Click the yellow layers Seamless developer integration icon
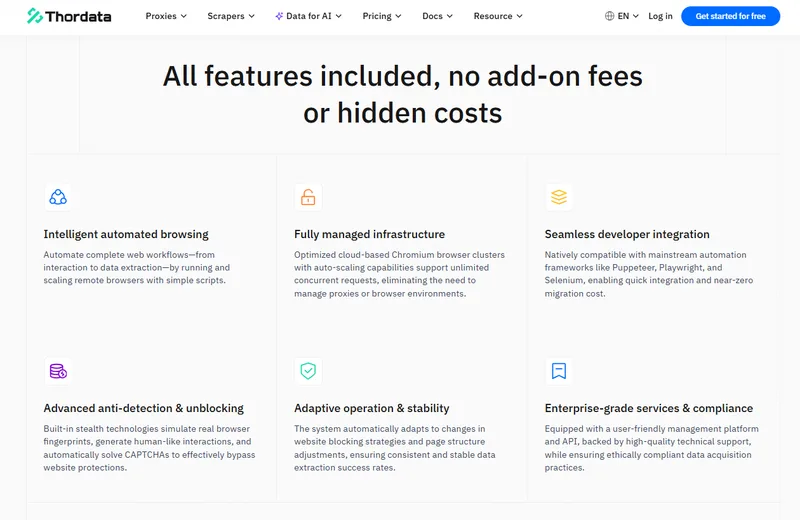This screenshot has width=800, height=520. [559, 197]
